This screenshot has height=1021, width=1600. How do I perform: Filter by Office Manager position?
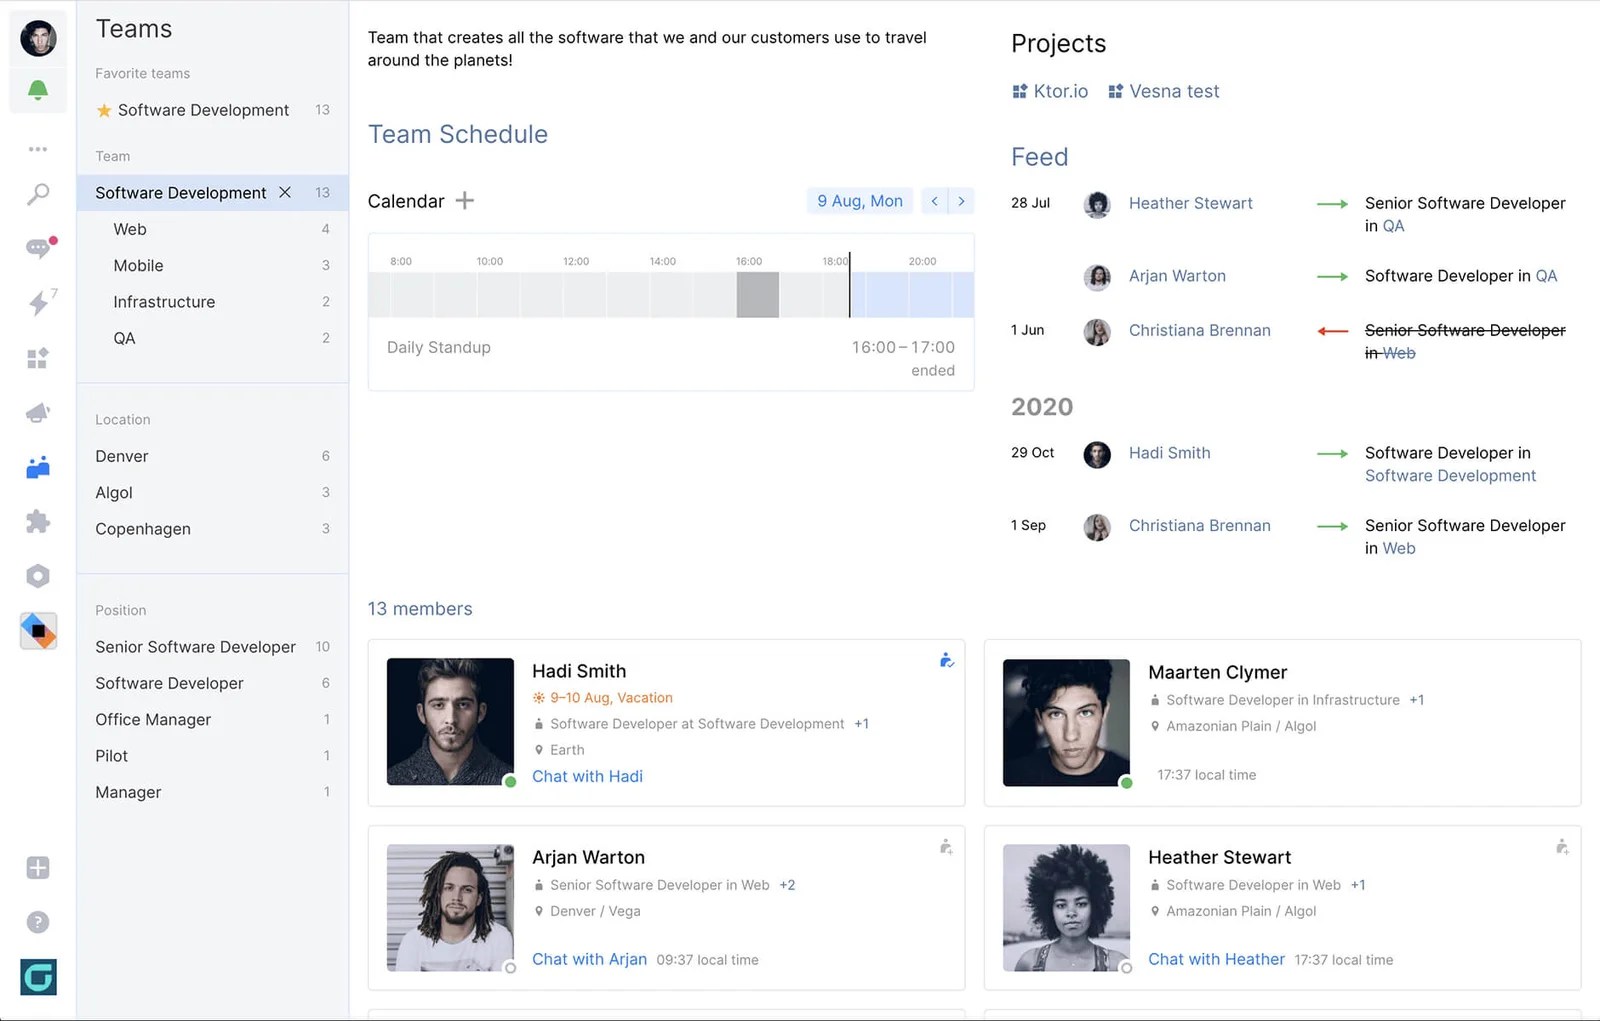(x=213, y=719)
